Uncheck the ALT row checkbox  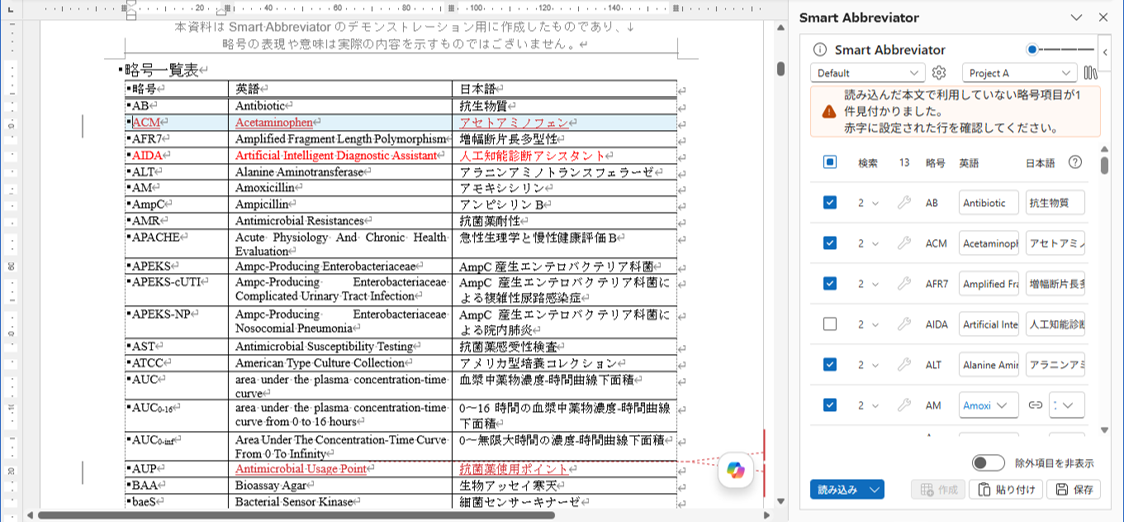click(830, 365)
